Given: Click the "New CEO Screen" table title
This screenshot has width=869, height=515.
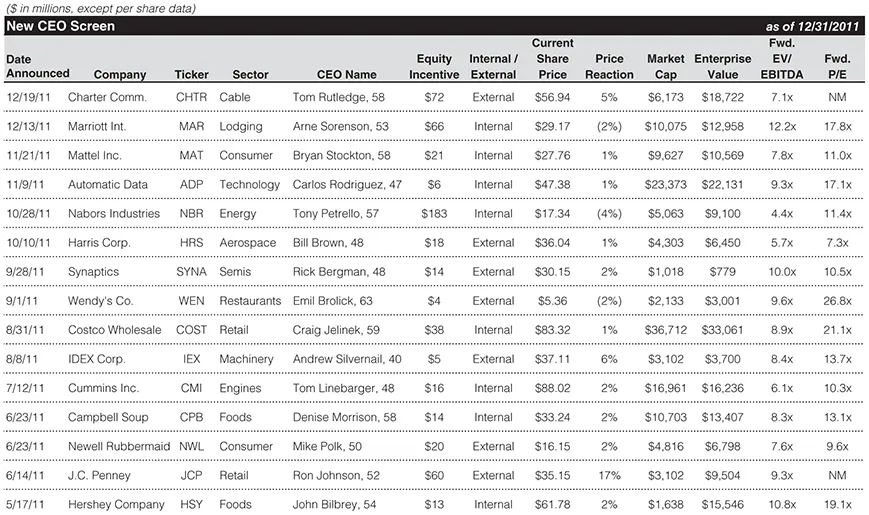Looking at the screenshot, I should click(61, 26).
